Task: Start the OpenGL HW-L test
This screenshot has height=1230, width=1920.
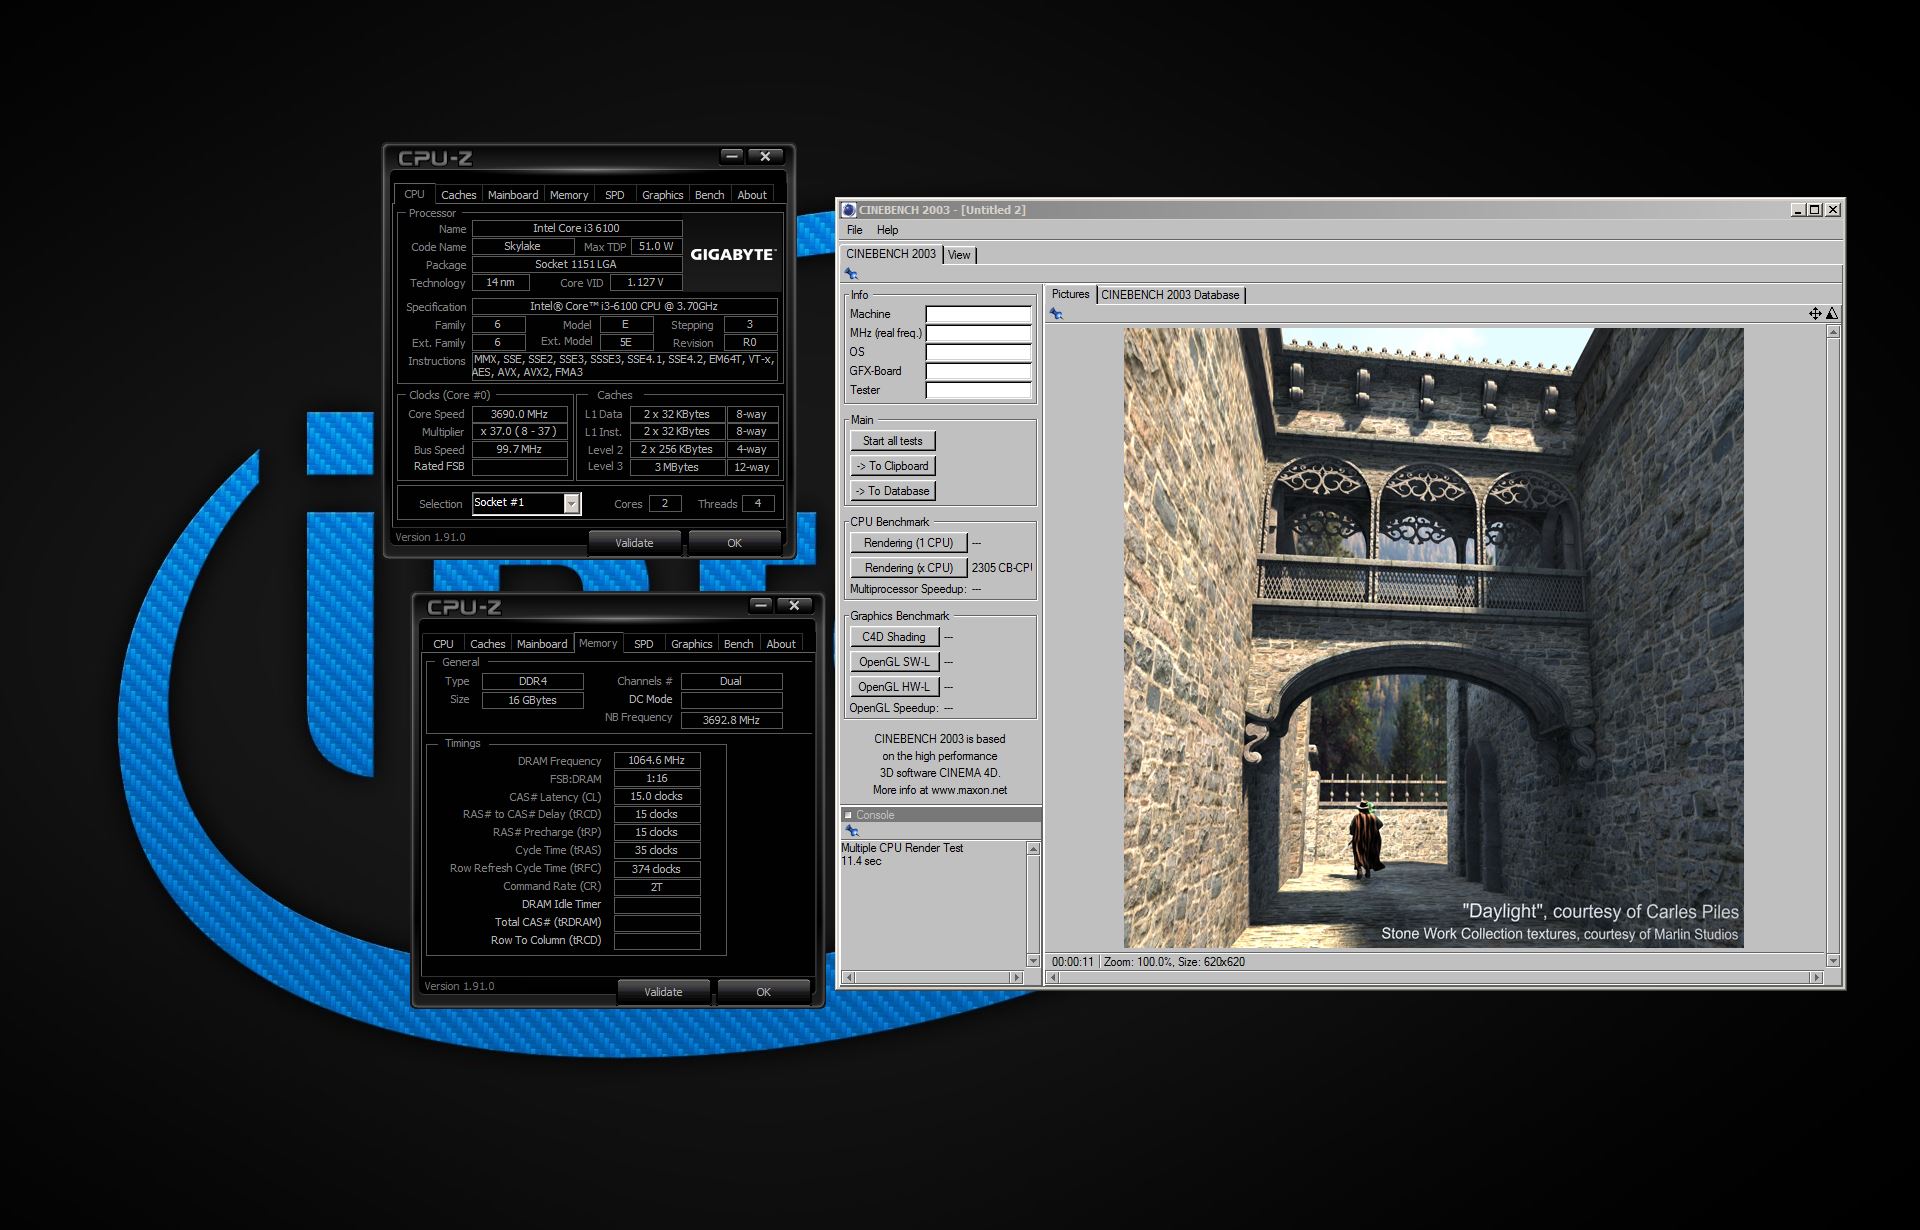Action: click(x=894, y=687)
